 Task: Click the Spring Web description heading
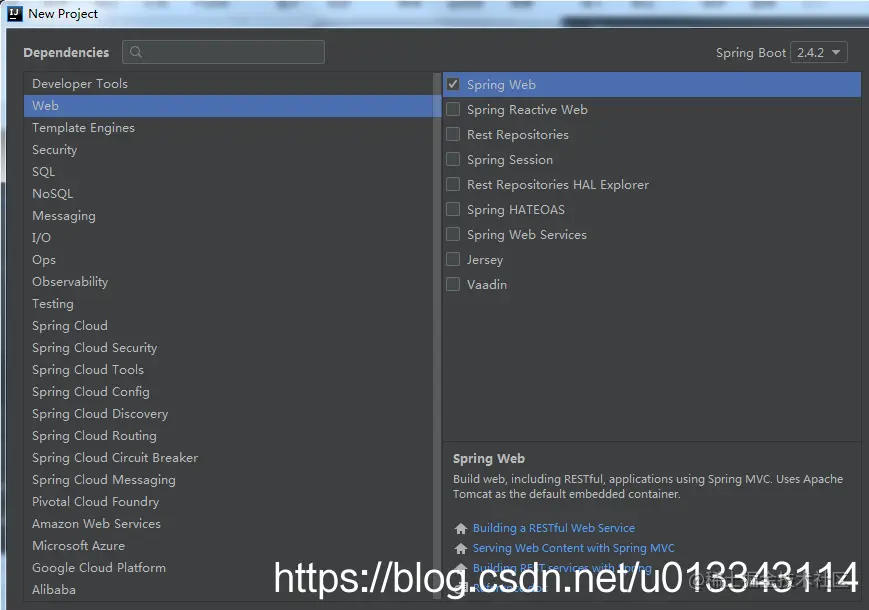pos(488,459)
